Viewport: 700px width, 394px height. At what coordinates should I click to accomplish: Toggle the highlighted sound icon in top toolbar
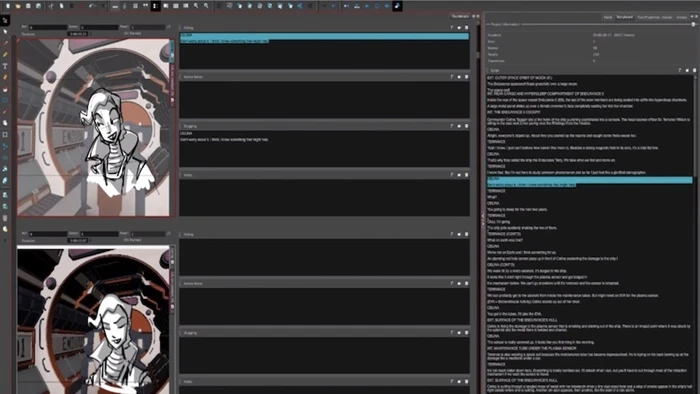tap(397, 6)
